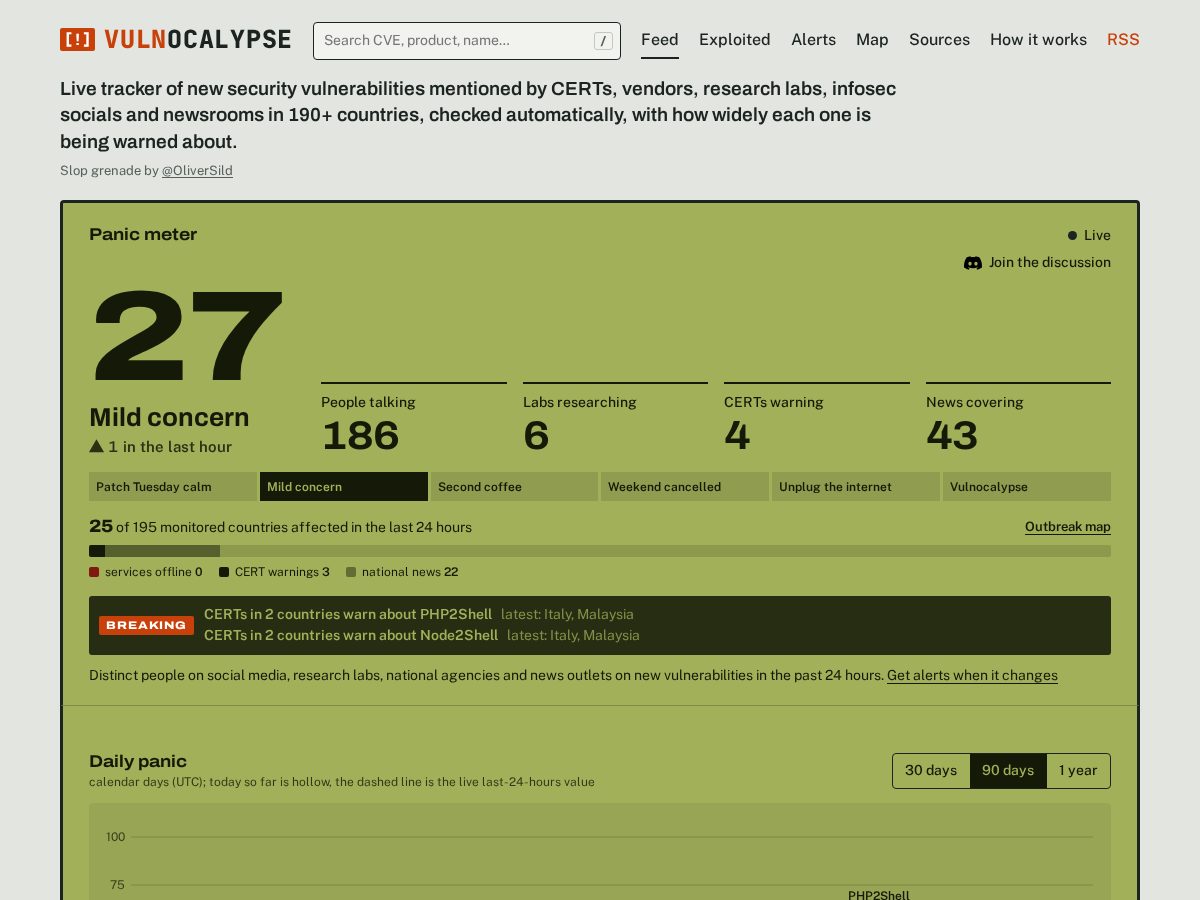
Task: Click the News covering 43 stat
Action: (x=1018, y=420)
